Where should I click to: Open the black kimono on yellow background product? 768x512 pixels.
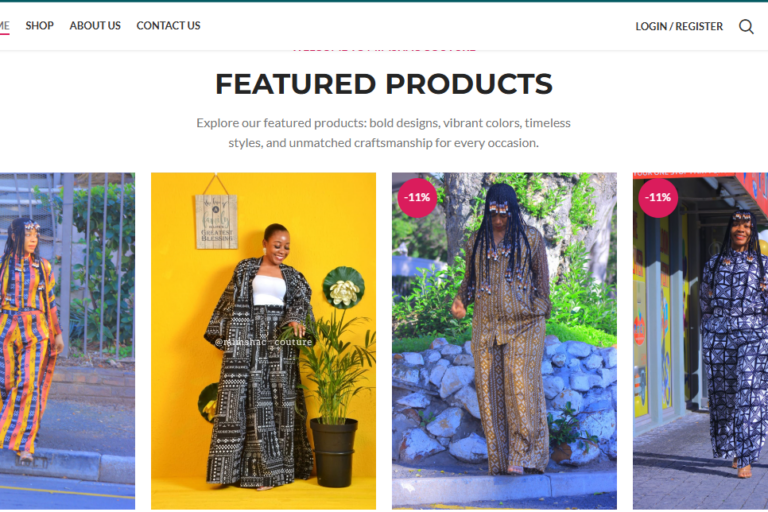tap(264, 341)
